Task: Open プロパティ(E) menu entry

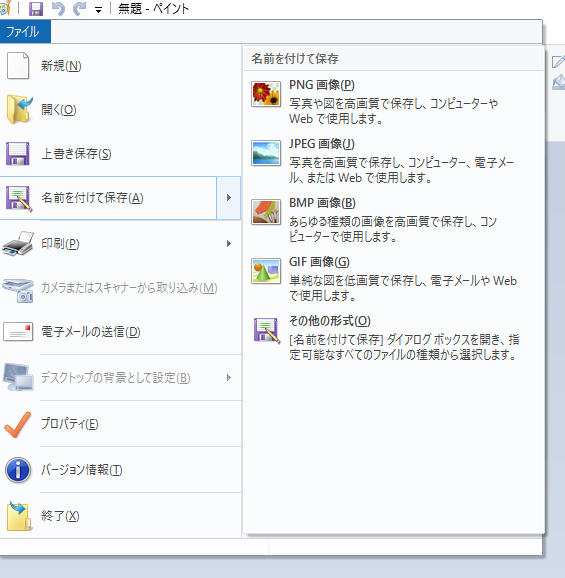Action: pyautogui.click(x=120, y=424)
